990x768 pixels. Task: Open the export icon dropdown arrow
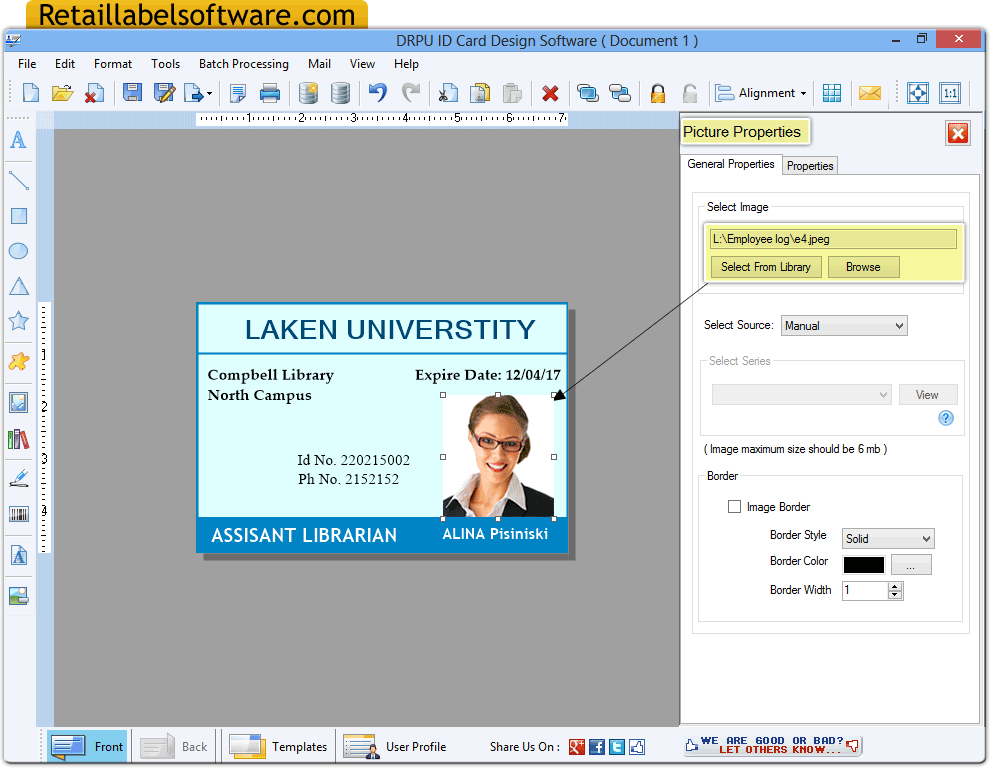(209, 94)
